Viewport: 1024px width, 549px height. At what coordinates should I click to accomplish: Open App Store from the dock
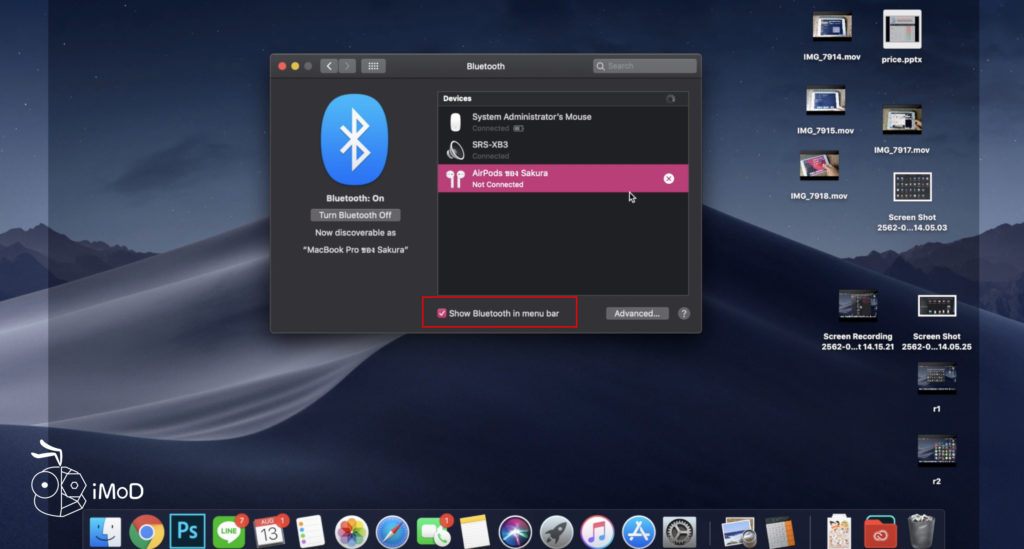coord(638,532)
